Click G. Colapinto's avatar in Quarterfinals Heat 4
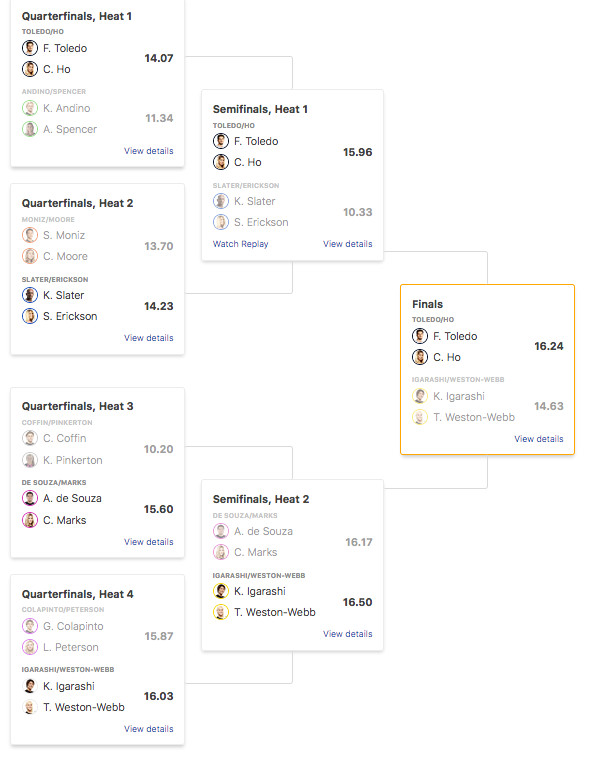591x757 pixels. coord(30,626)
